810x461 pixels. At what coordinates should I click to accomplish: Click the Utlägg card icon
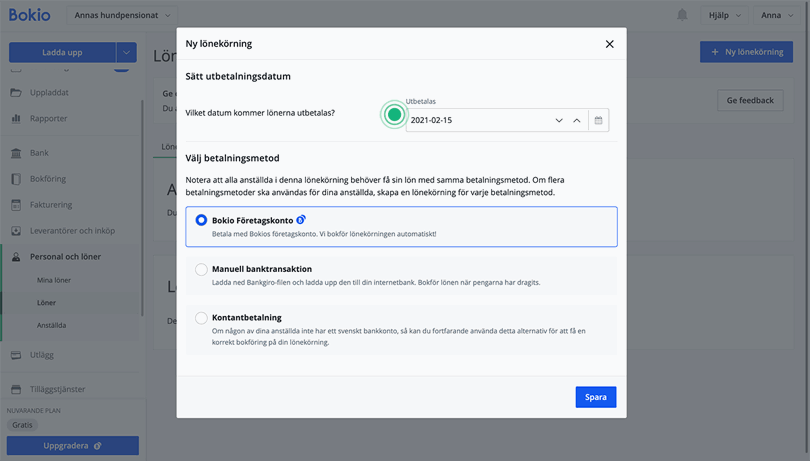point(16,355)
